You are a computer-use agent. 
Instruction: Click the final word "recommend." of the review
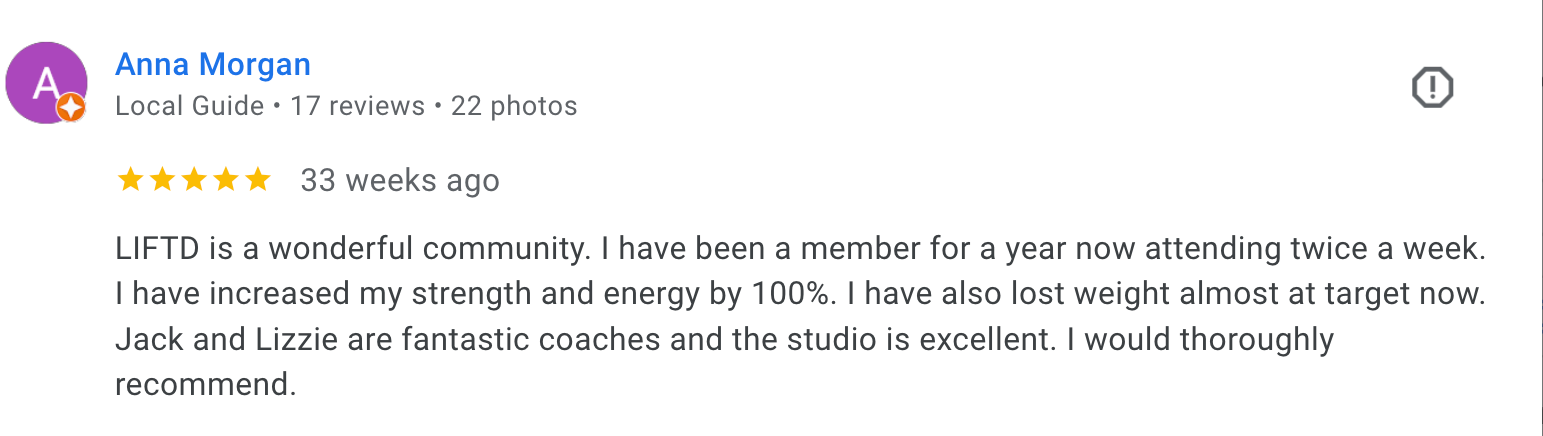pos(206,385)
